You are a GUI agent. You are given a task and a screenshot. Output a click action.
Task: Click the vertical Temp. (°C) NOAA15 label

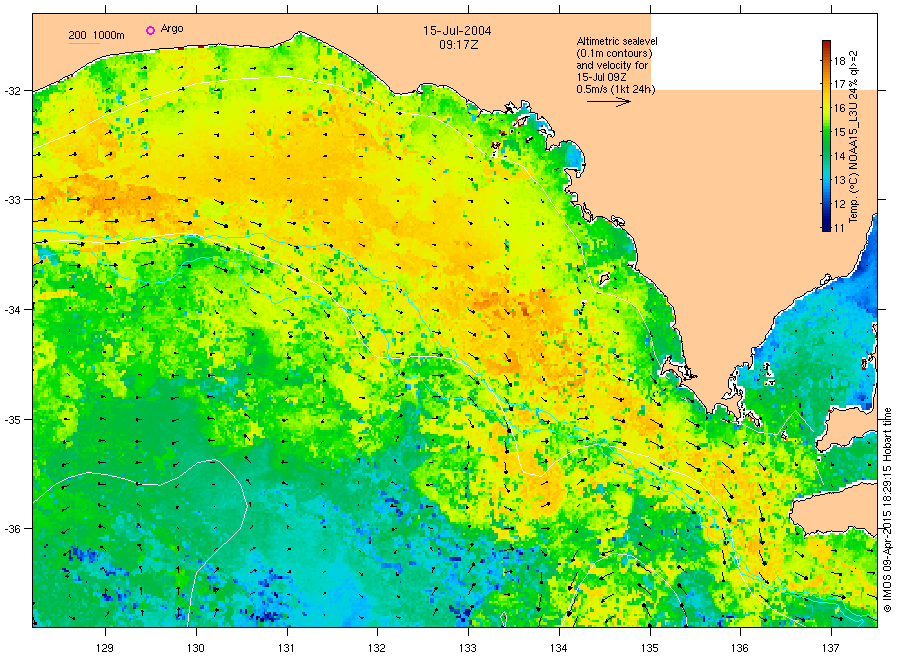pyautogui.click(x=854, y=136)
